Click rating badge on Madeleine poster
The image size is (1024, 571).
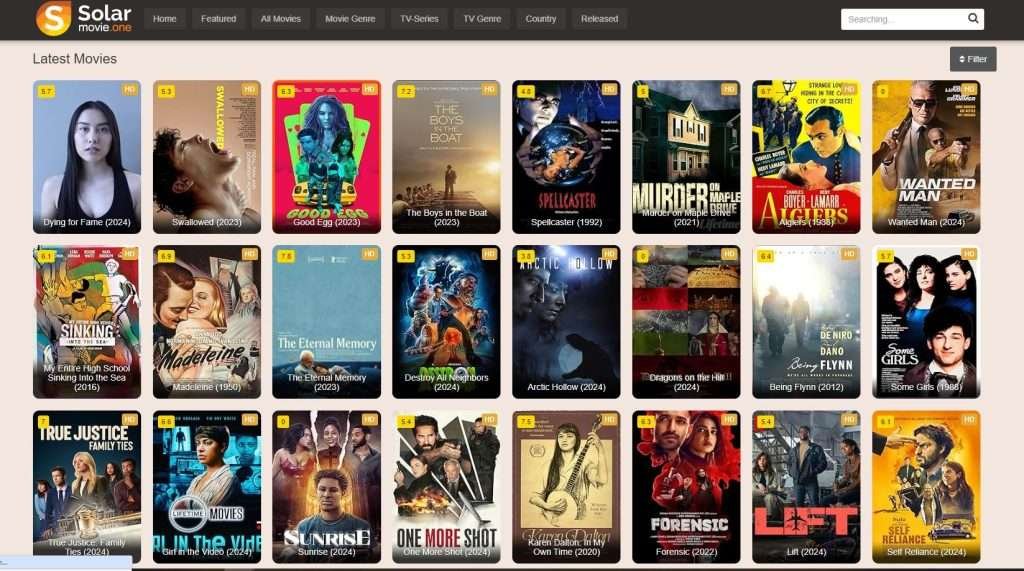(x=166, y=256)
